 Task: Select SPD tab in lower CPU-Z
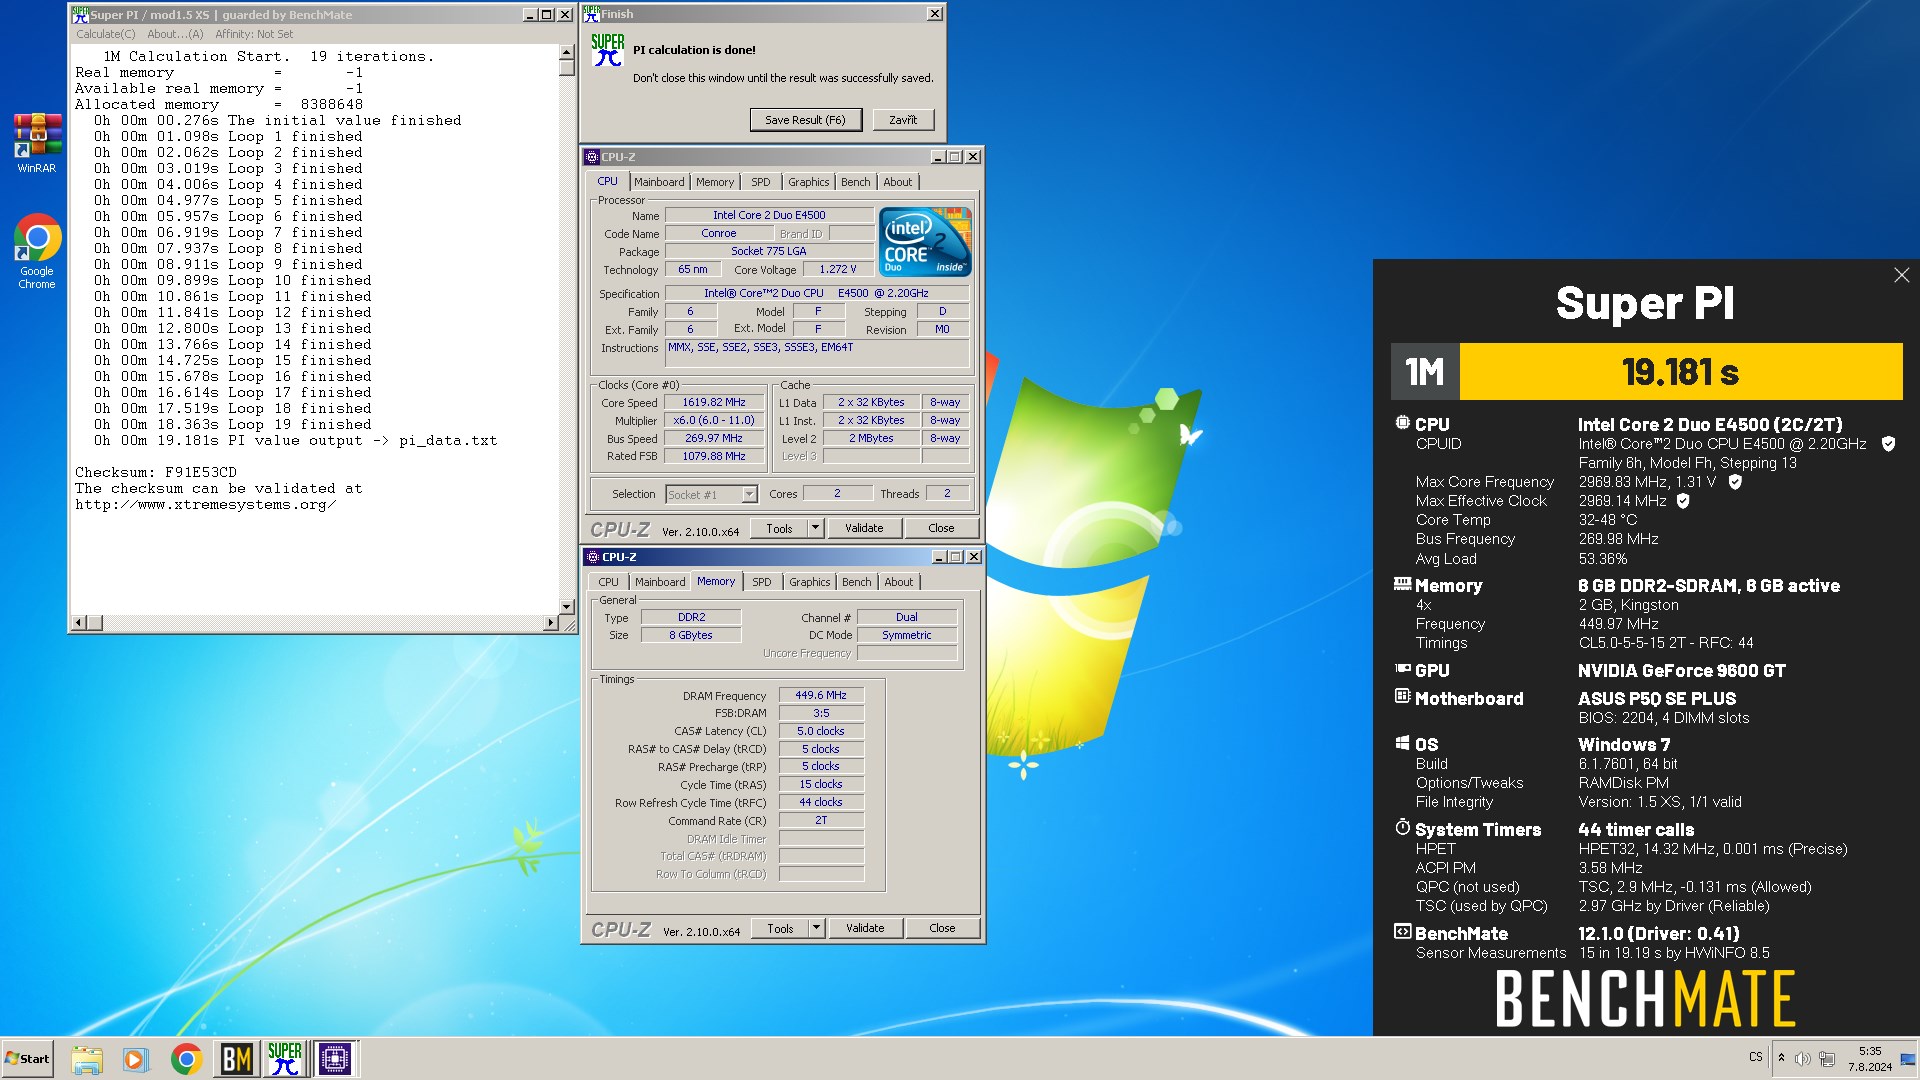(762, 582)
